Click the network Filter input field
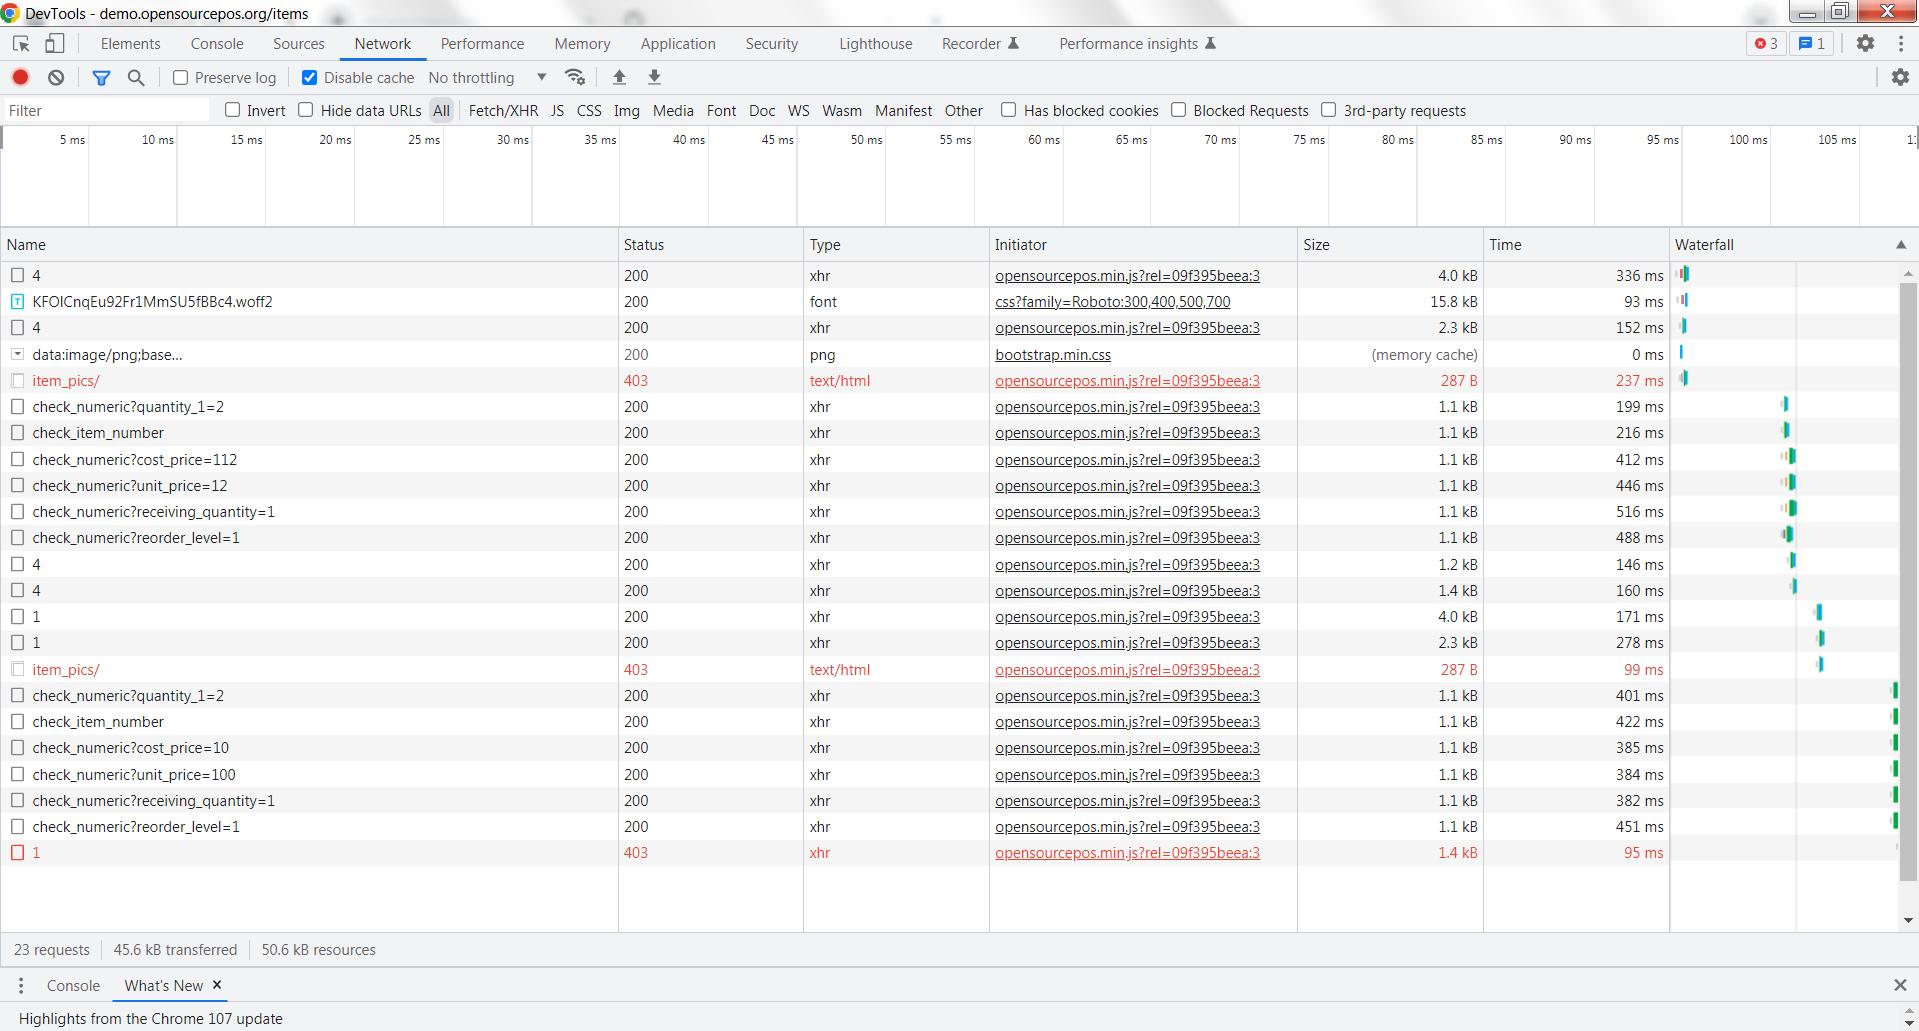This screenshot has height=1031, width=1919. tap(105, 110)
